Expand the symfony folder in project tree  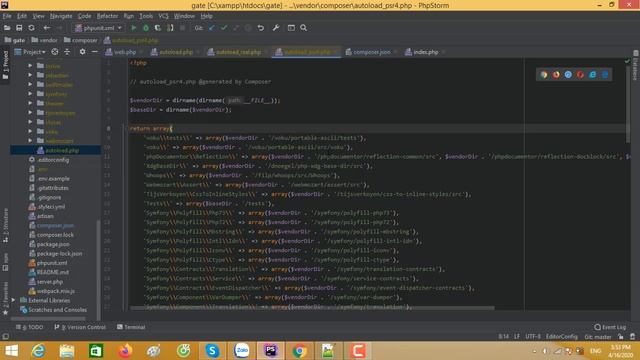tap(30, 94)
